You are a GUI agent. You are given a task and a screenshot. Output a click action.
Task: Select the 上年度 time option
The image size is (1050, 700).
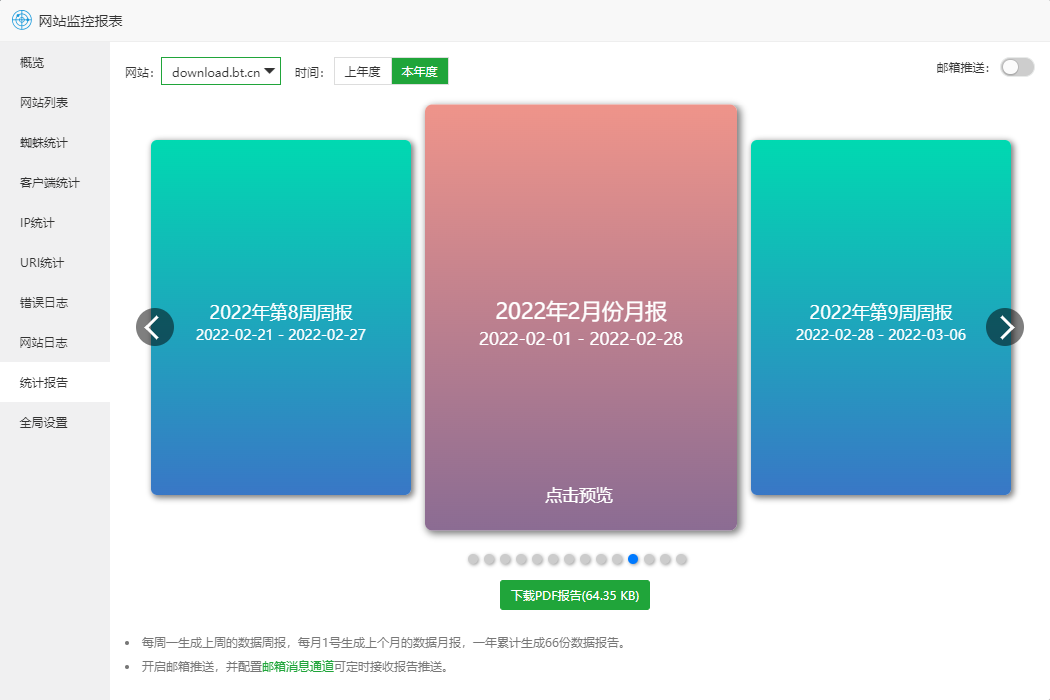point(362,72)
